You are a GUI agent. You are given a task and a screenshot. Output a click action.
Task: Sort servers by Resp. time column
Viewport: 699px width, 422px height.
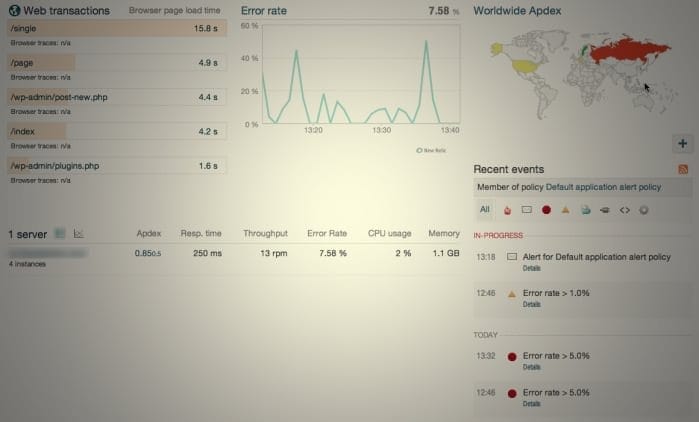201,234
